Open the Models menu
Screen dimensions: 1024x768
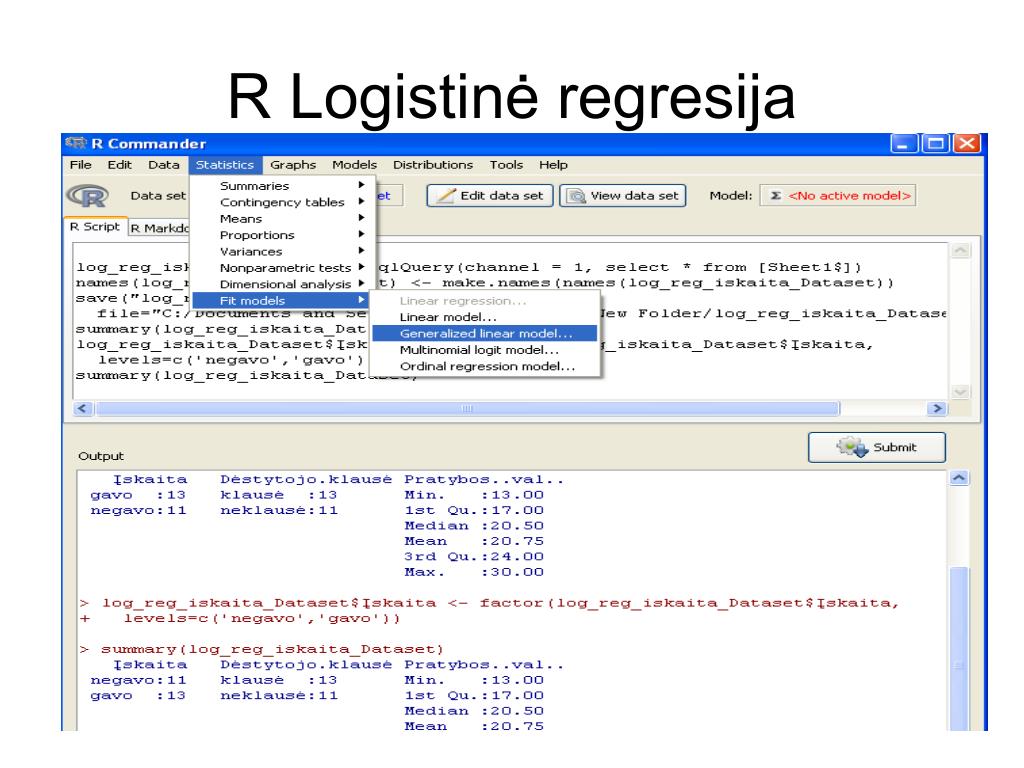355,165
